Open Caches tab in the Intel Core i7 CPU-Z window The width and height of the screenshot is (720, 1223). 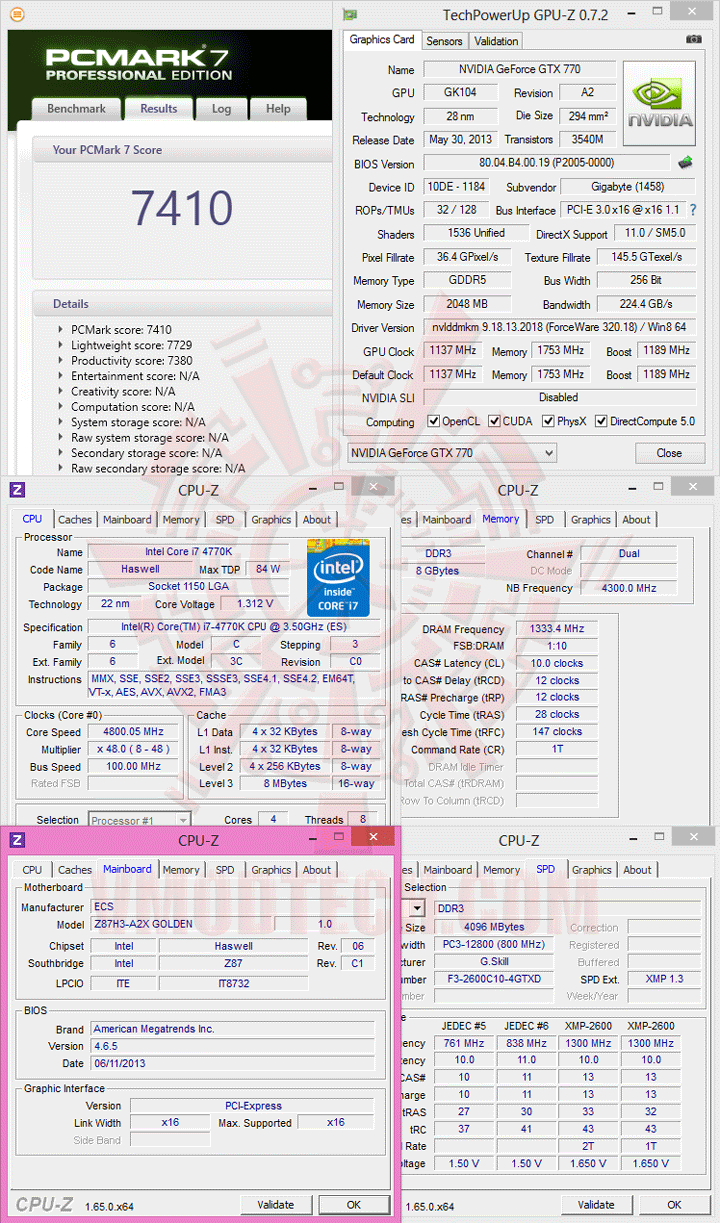(75, 520)
